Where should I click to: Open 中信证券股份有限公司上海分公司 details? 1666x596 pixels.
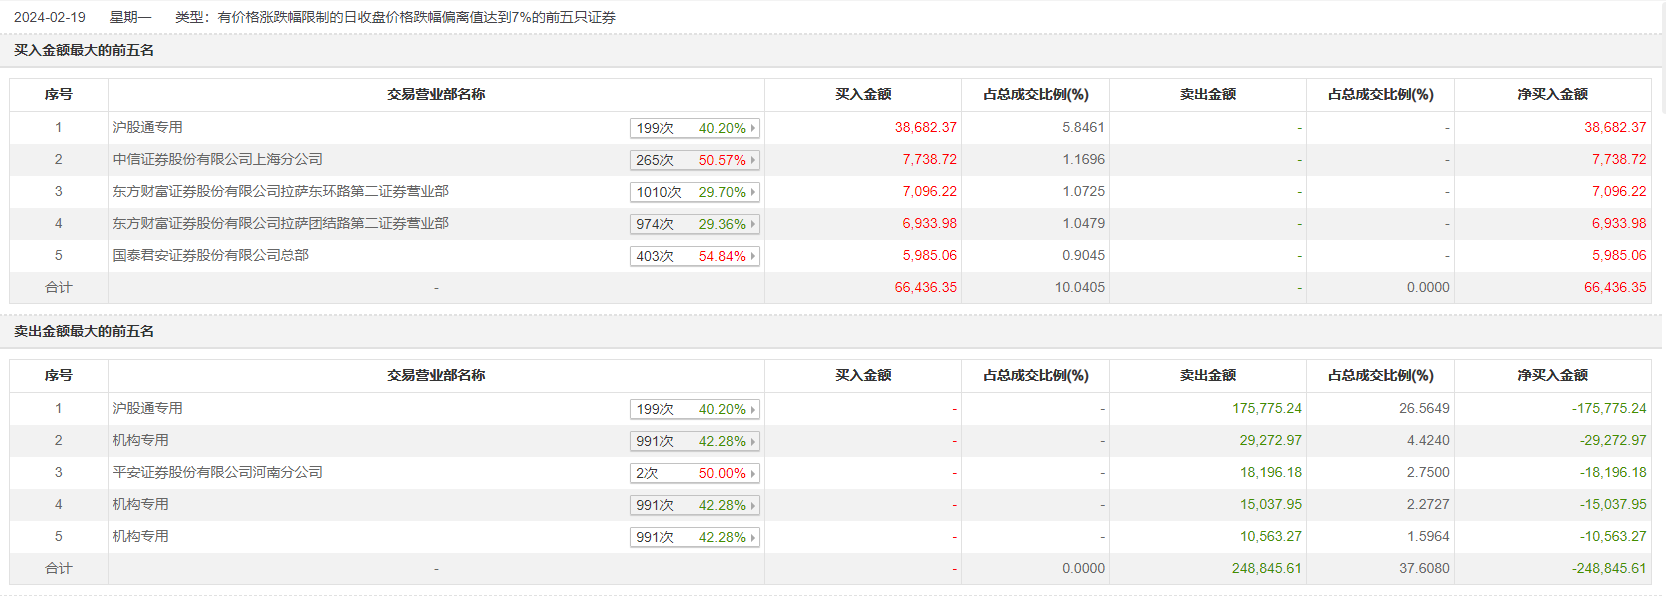(x=217, y=159)
